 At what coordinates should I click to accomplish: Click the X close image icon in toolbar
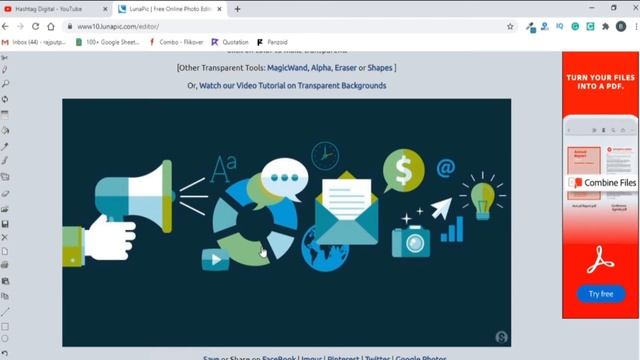5,237
